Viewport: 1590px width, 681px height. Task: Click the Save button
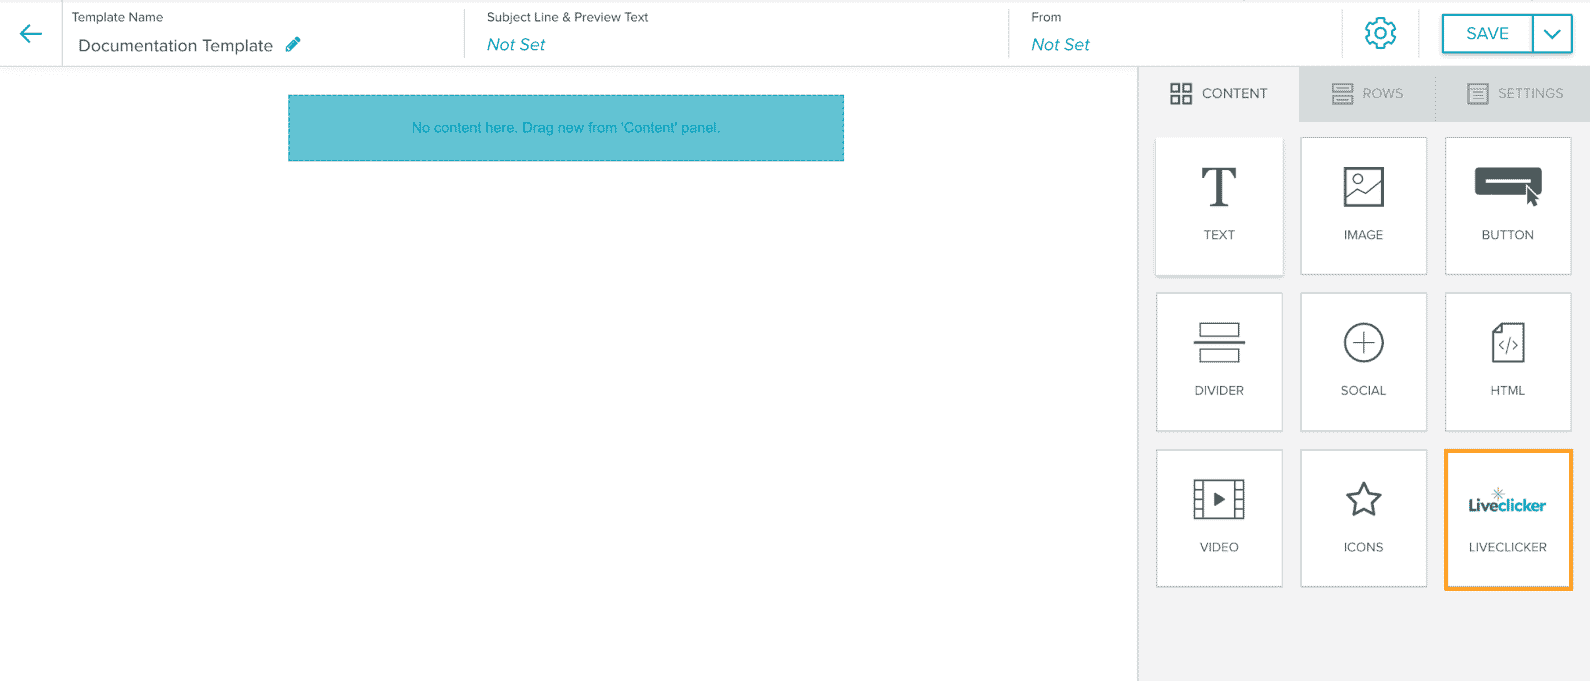1487,34
